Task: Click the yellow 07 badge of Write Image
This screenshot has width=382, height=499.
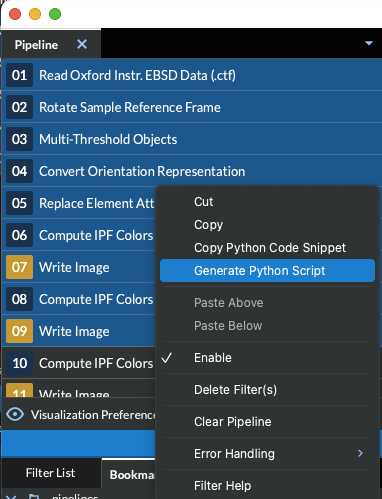Action: 19,267
